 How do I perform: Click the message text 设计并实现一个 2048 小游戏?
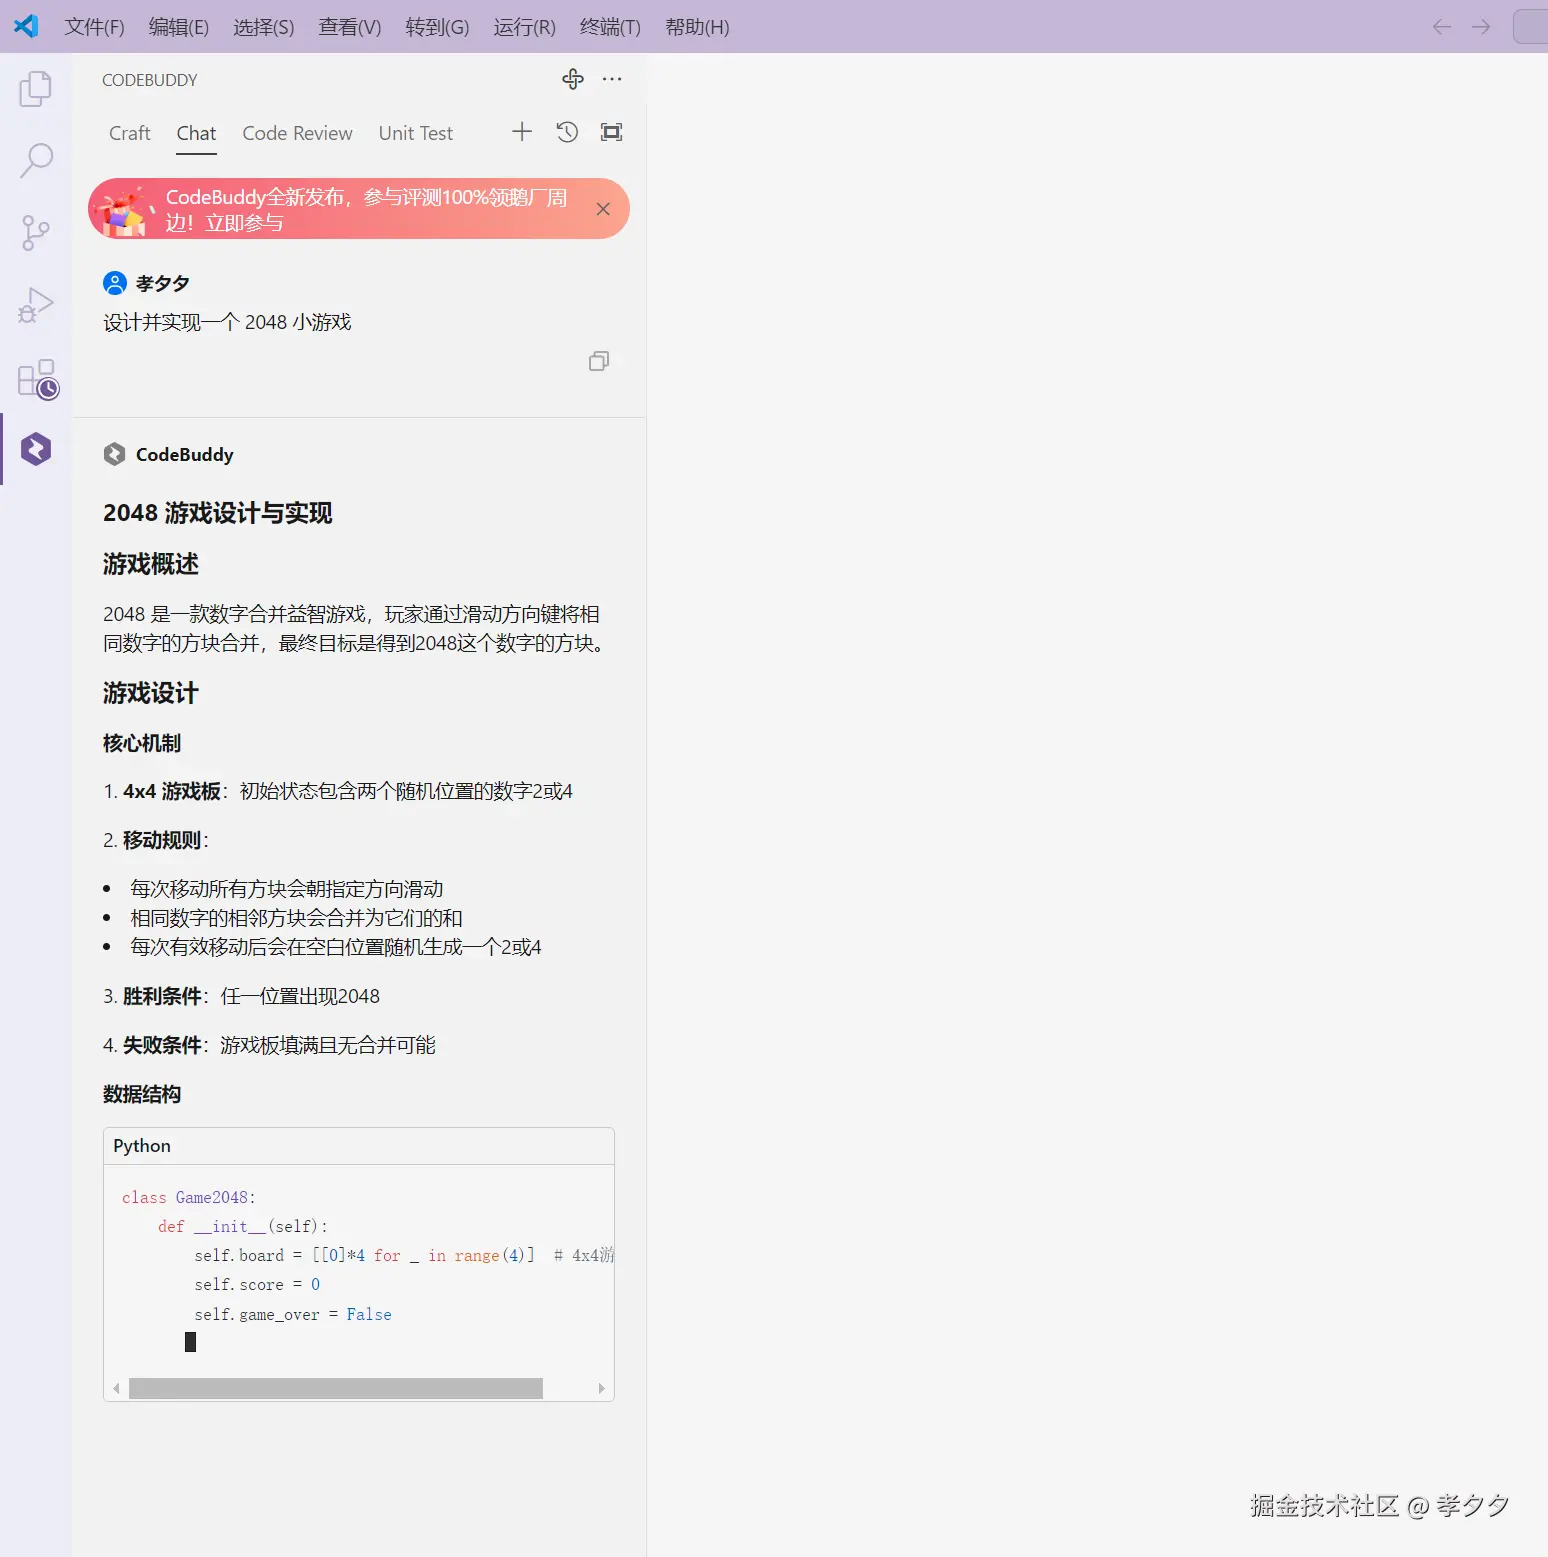227,322
